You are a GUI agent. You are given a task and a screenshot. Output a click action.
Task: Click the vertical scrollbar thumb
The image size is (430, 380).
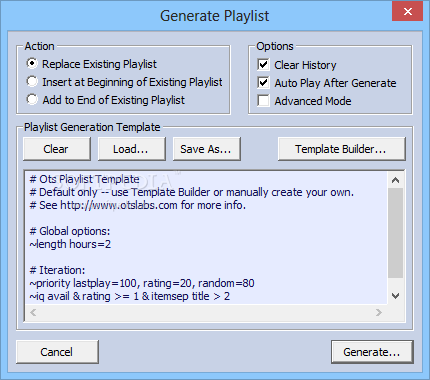[x=396, y=233]
